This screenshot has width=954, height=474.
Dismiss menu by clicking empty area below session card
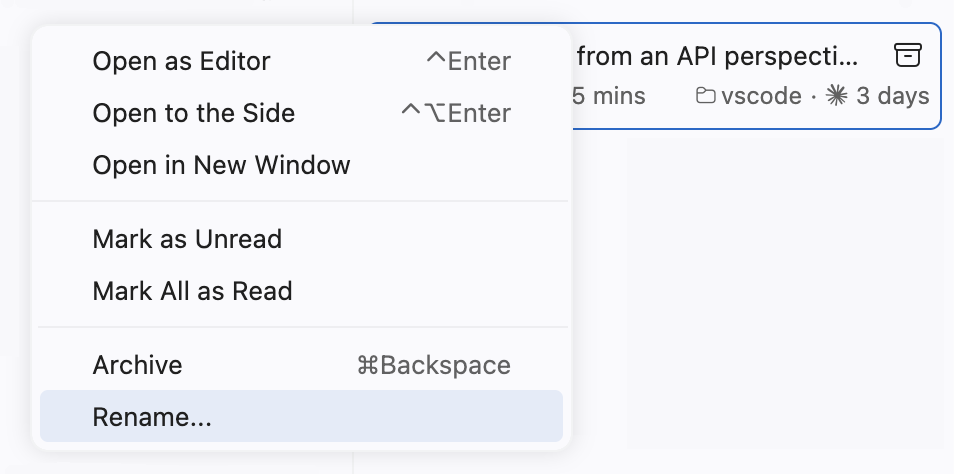click(x=760, y=300)
